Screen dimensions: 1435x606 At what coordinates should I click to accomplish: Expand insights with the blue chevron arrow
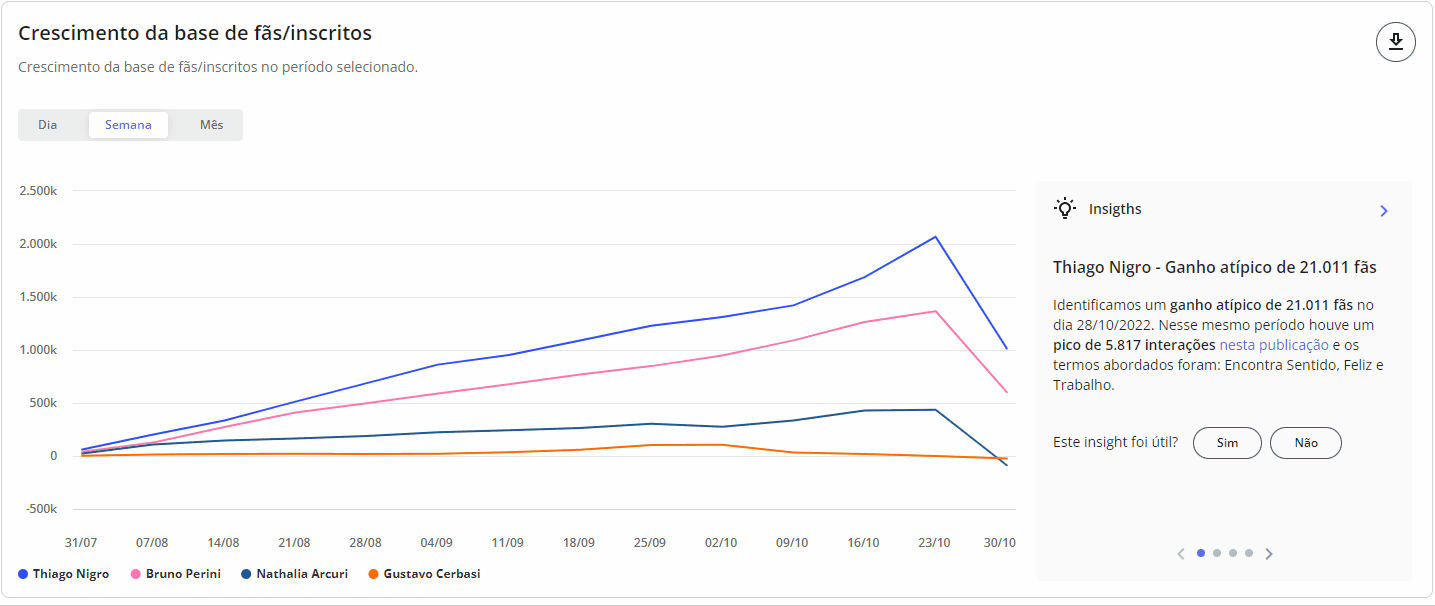pyautogui.click(x=1384, y=211)
